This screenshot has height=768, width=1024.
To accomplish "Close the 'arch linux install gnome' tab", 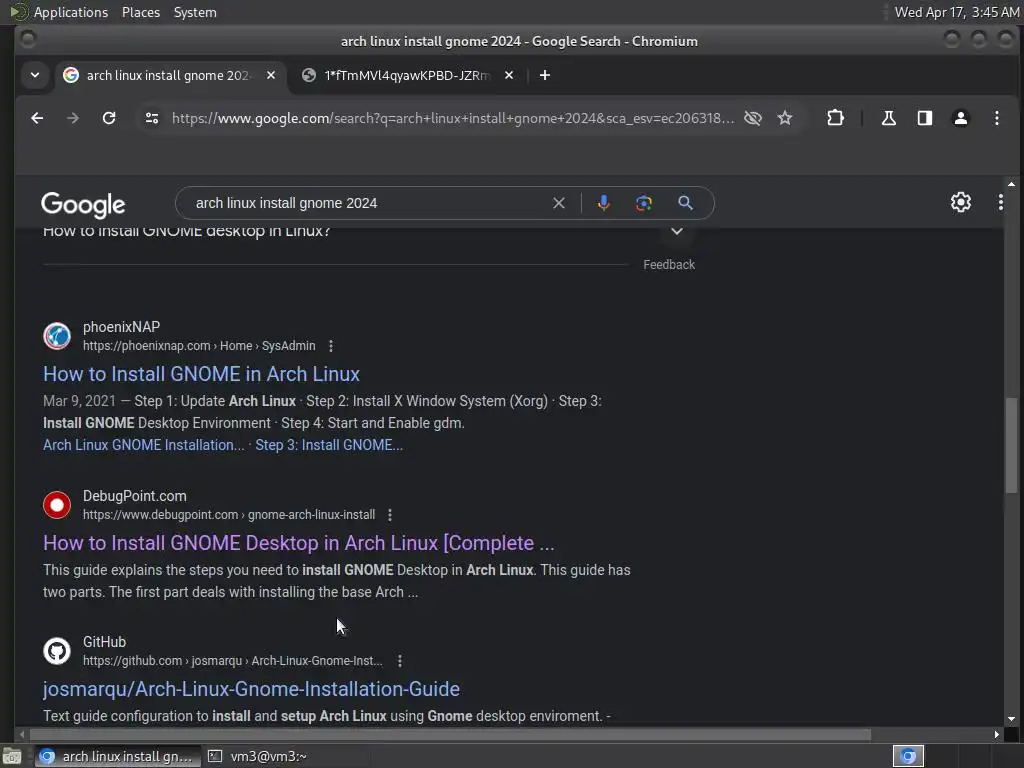I will [x=270, y=75].
